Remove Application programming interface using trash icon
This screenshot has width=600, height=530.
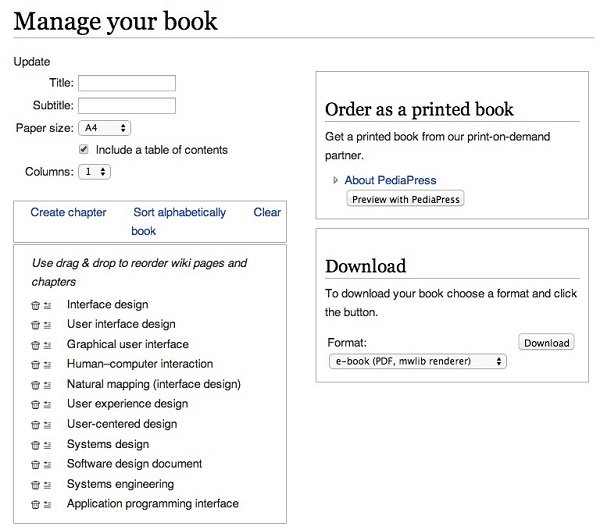point(35,504)
